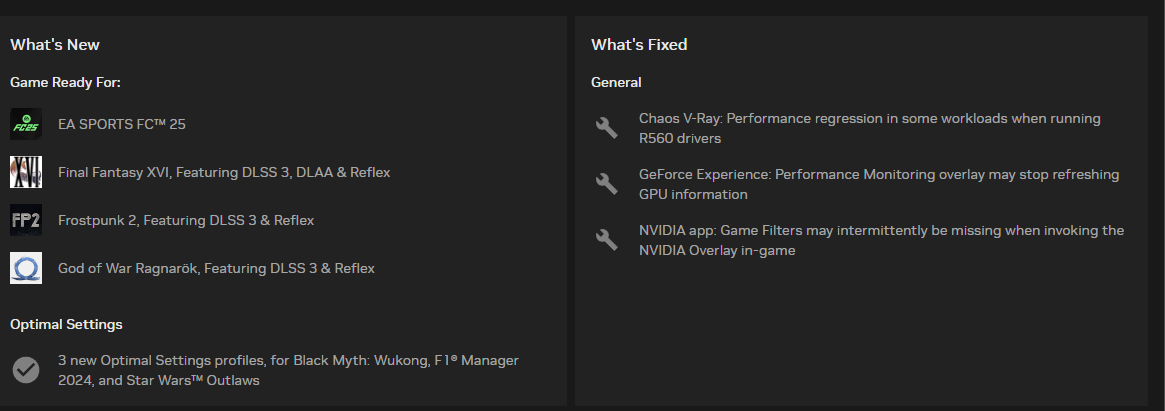Click the Chaos V-Ray performance regression description
This screenshot has height=411, width=1165.
tap(869, 129)
